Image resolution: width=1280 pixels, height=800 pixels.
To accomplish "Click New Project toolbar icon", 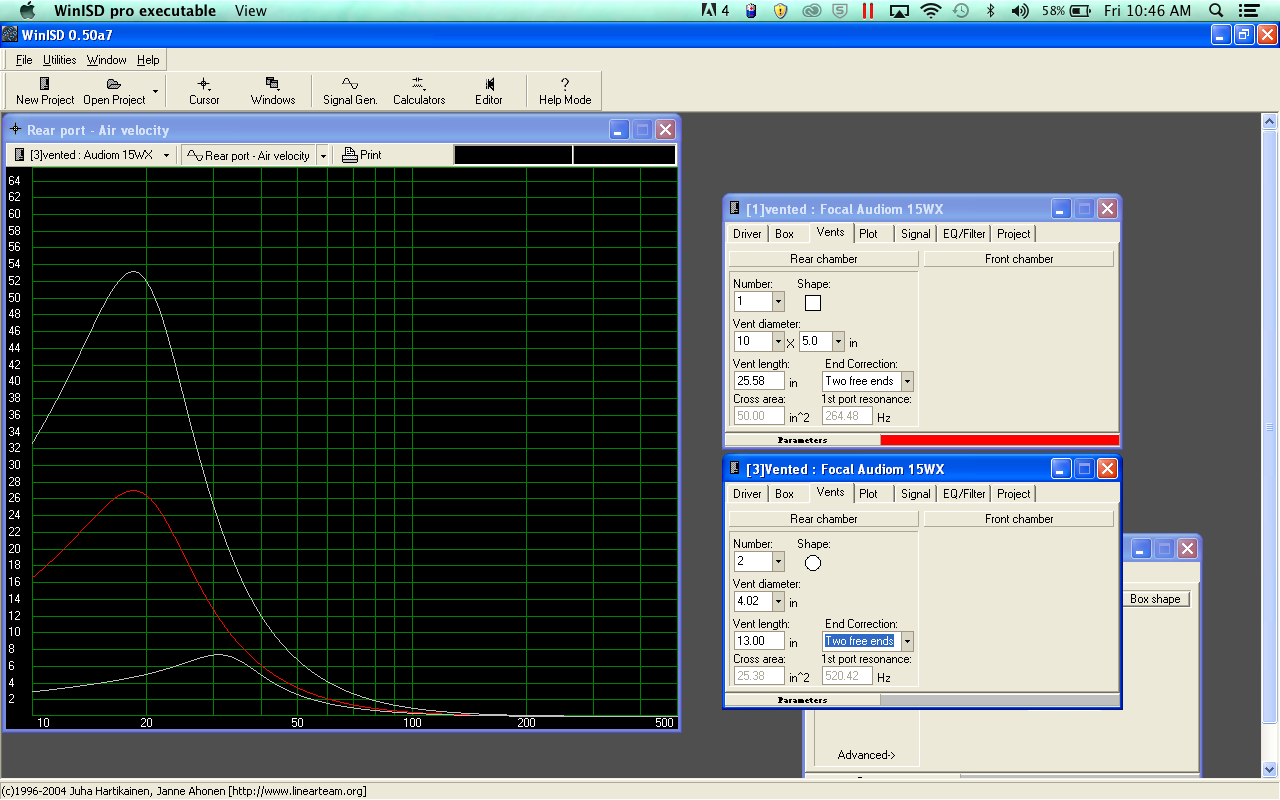I will pos(45,90).
